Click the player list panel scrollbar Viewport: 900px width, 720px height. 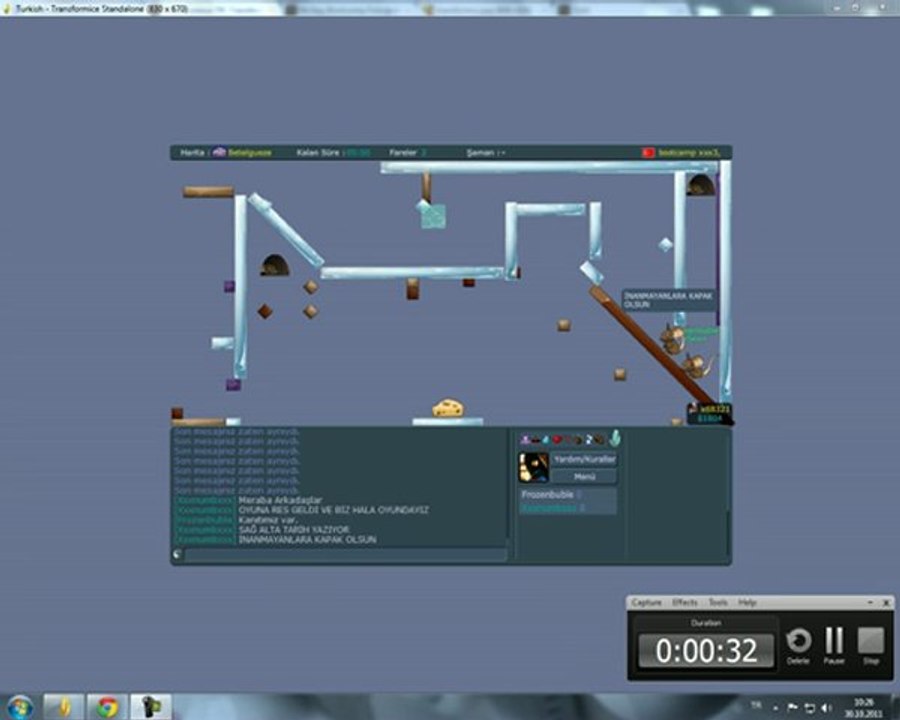[728, 531]
